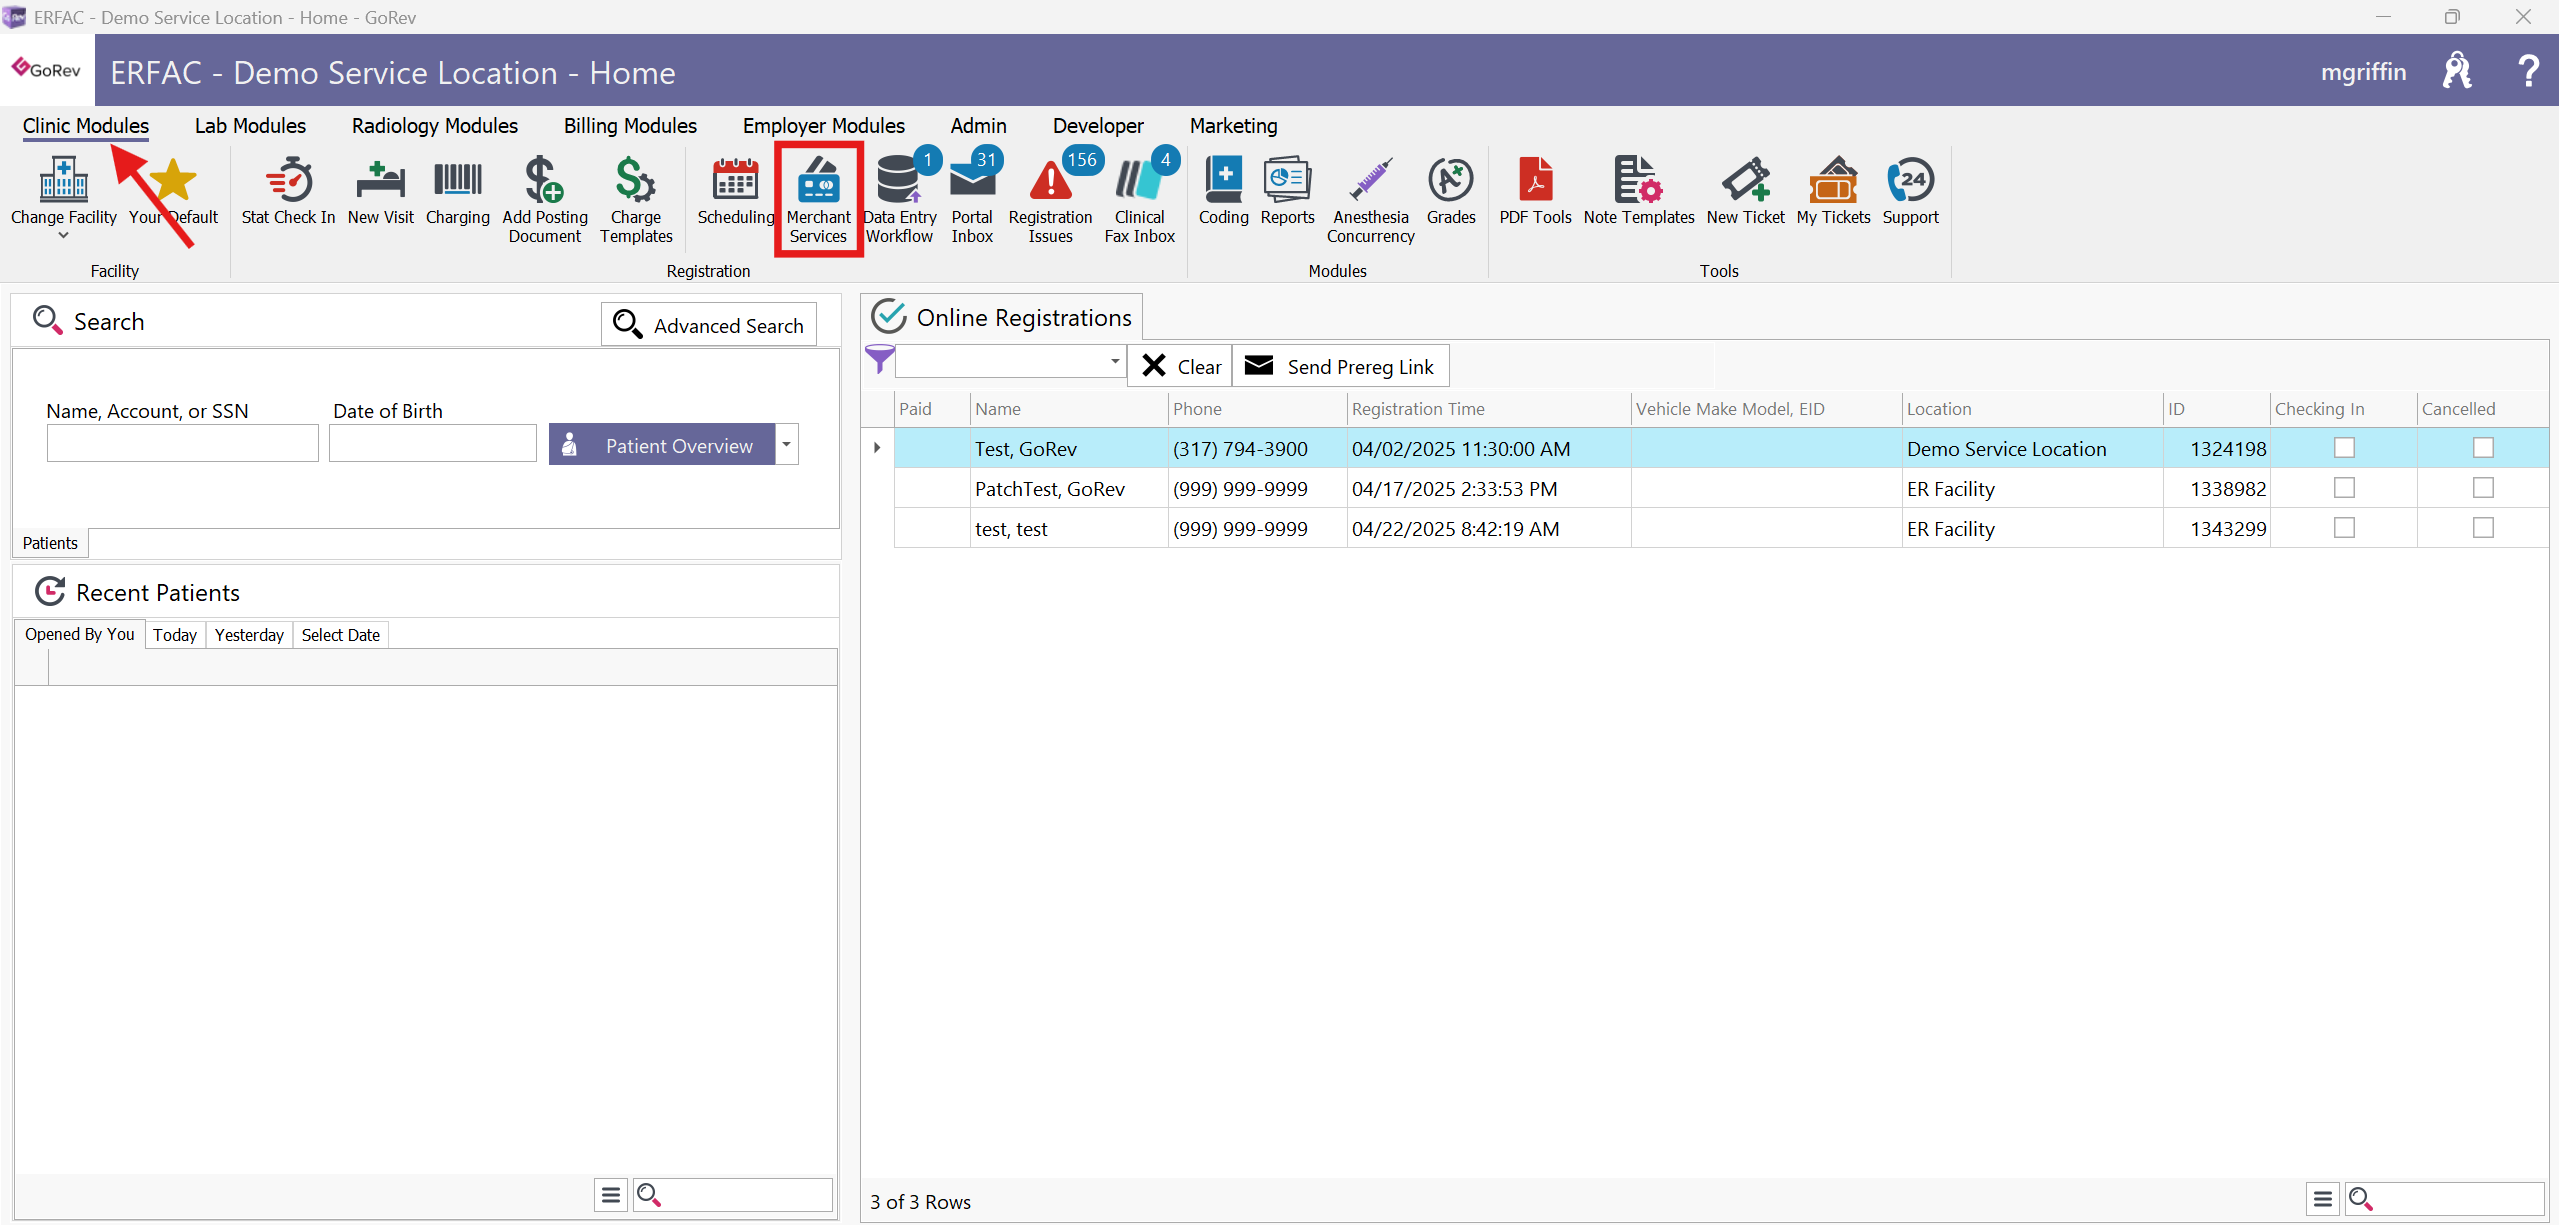The width and height of the screenshot is (2559, 1225).
Task: Click the Your Default star icon
Action: pos(173,181)
